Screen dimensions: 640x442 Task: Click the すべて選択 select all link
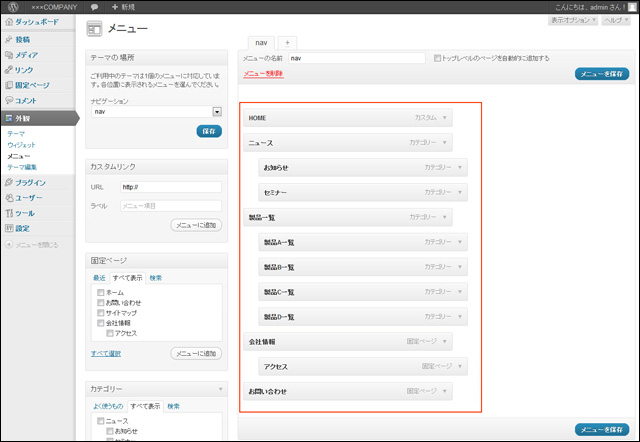106,353
